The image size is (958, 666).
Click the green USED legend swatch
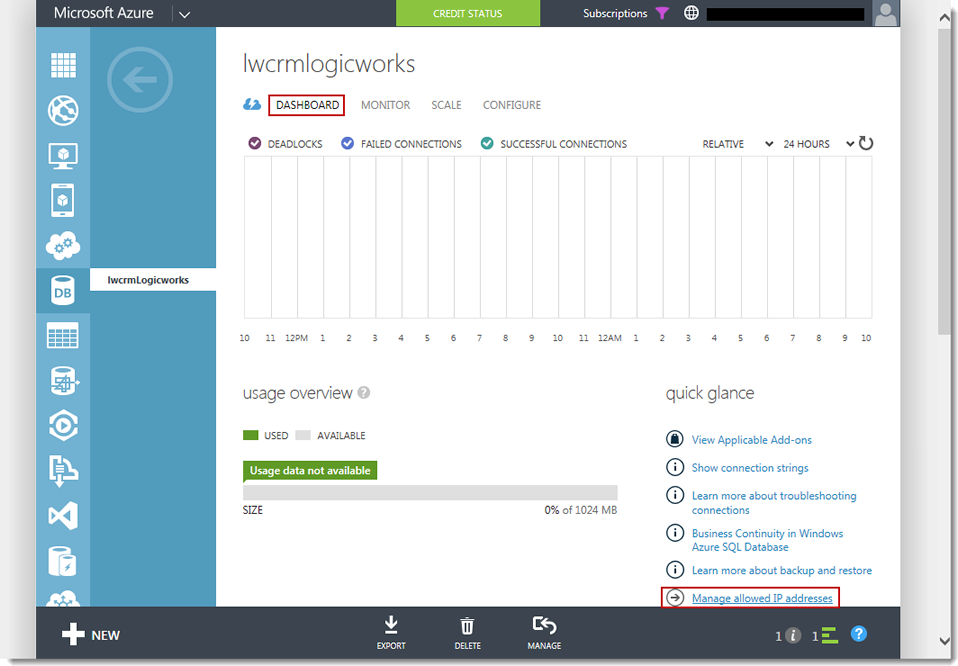click(250, 435)
